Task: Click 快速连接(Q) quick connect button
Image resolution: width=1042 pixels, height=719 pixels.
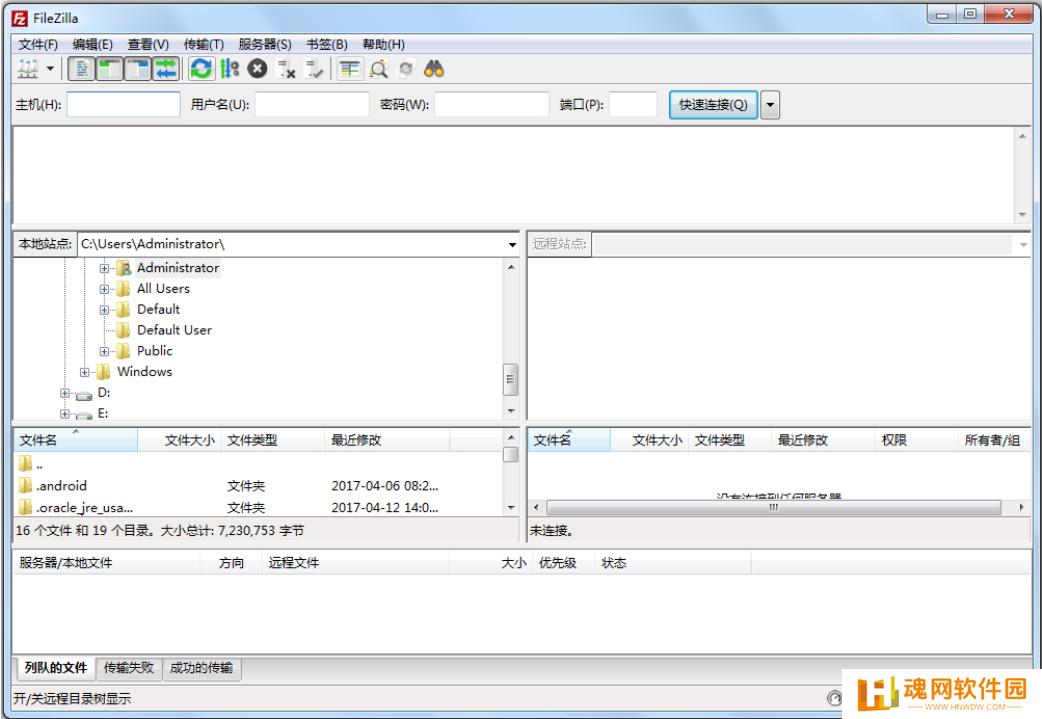Action: [713, 104]
